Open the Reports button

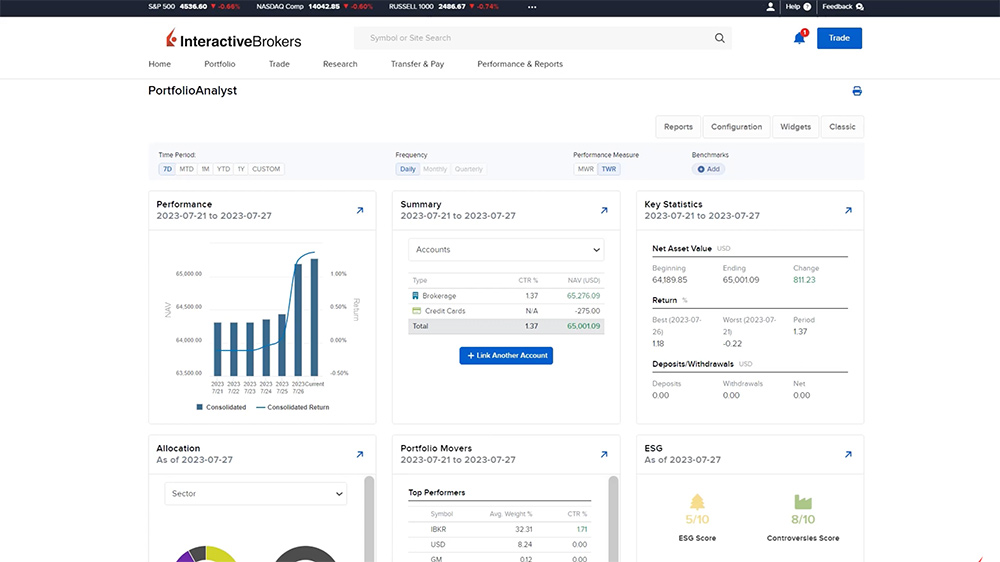pyautogui.click(x=678, y=126)
